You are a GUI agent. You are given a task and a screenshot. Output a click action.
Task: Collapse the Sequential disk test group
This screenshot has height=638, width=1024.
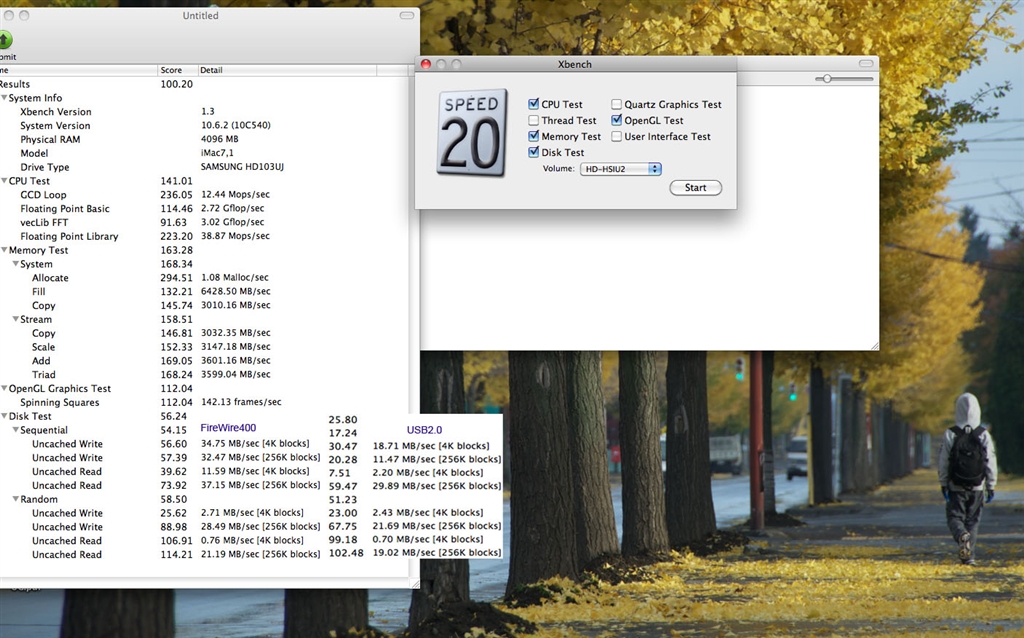pyautogui.click(x=15, y=430)
